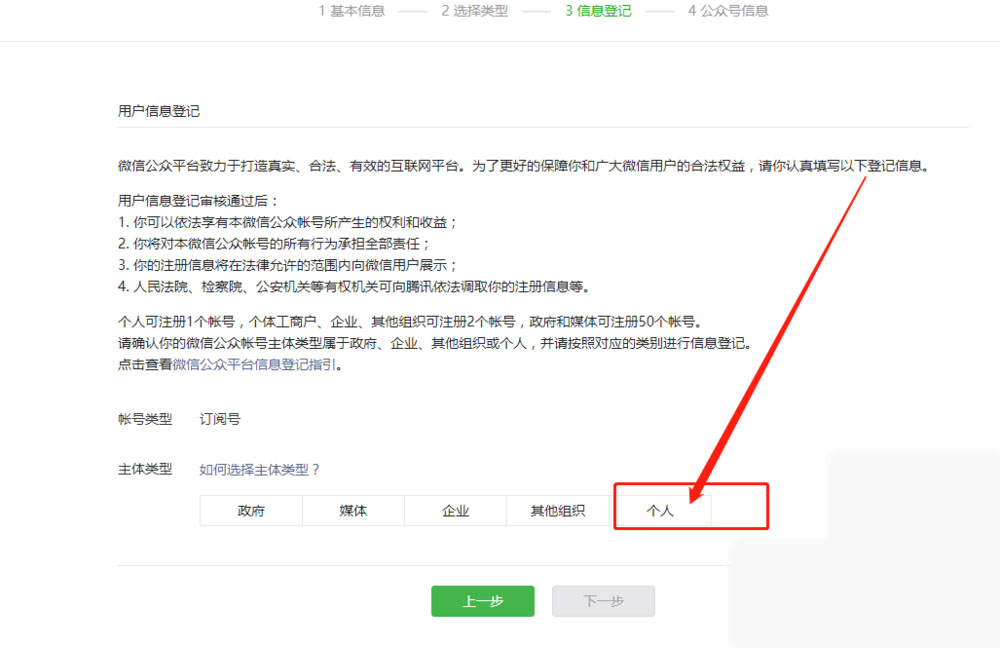Click the 订阅号 account type label
The height and width of the screenshot is (648, 1000).
pyautogui.click(x=219, y=419)
